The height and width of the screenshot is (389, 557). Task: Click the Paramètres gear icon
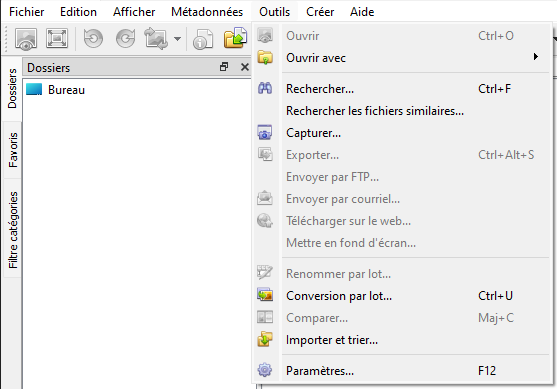click(x=265, y=370)
